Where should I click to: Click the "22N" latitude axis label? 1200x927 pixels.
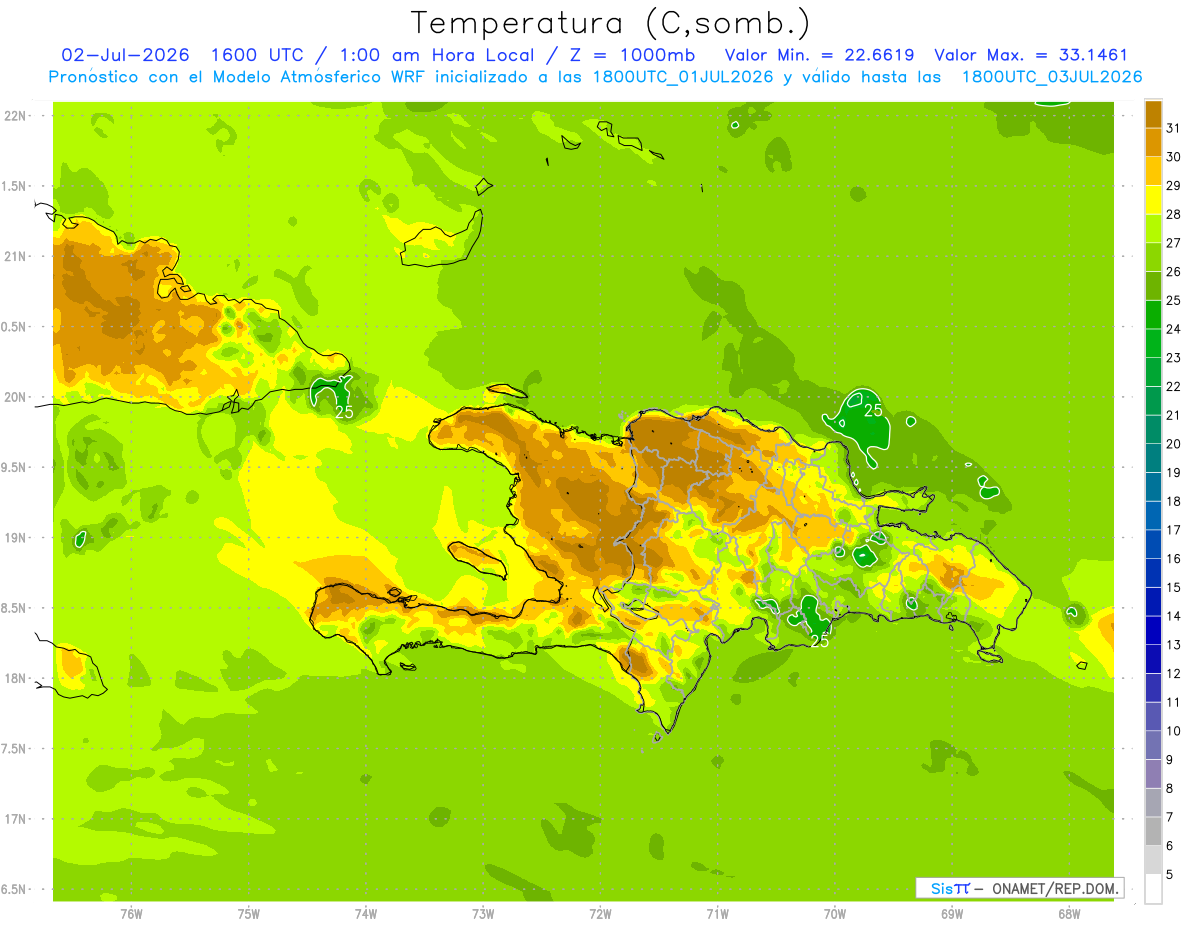[x=16, y=116]
